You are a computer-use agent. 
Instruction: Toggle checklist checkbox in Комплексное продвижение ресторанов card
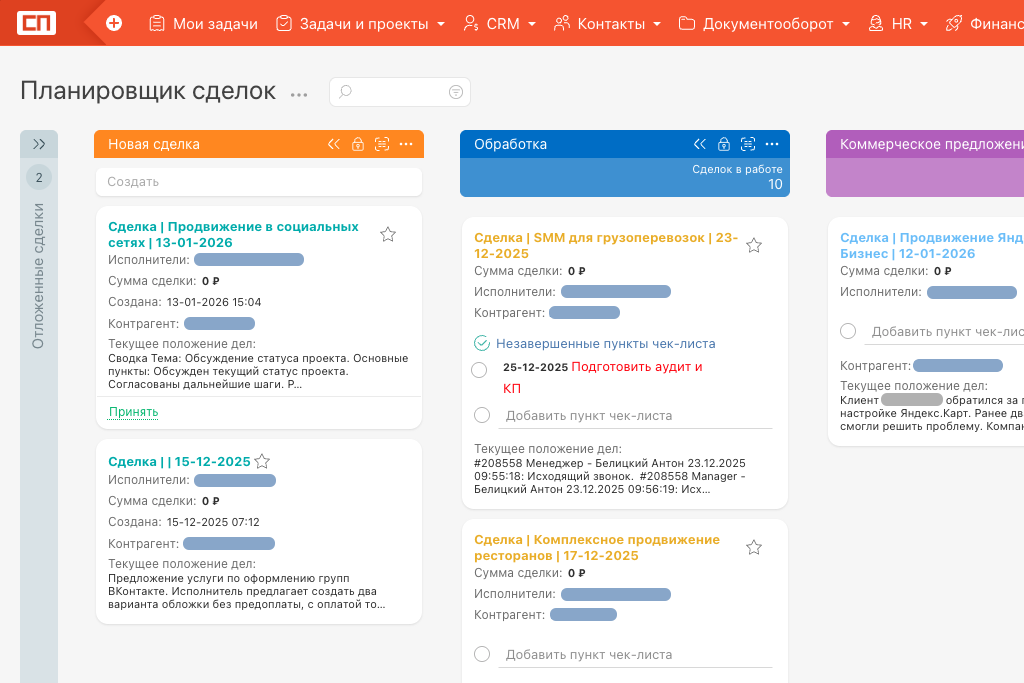point(482,654)
